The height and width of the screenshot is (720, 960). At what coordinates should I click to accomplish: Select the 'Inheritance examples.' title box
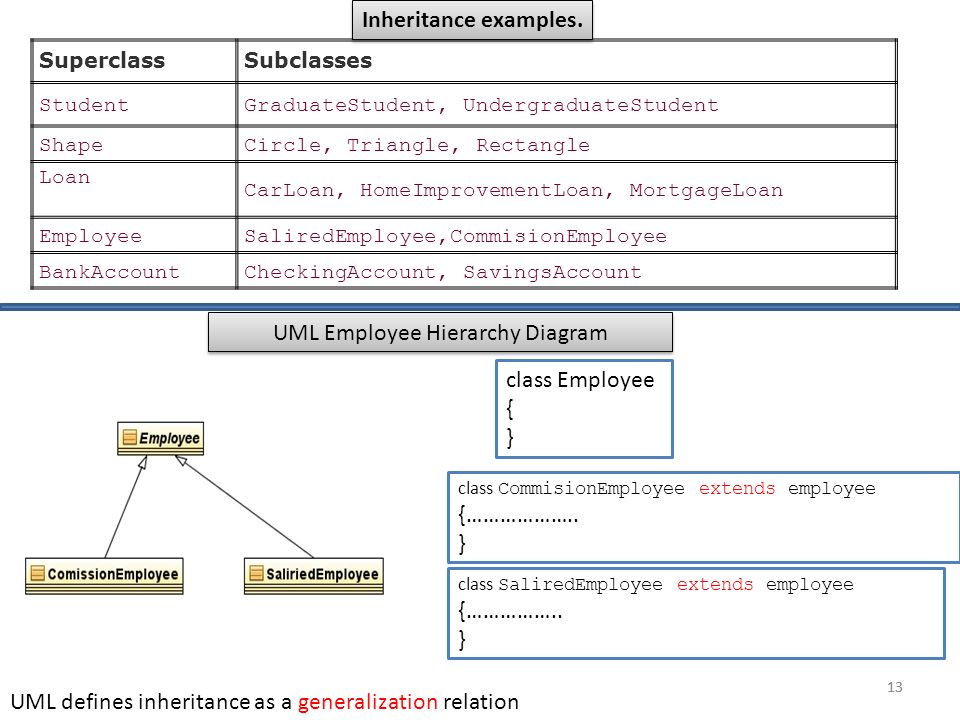pyautogui.click(x=472, y=20)
